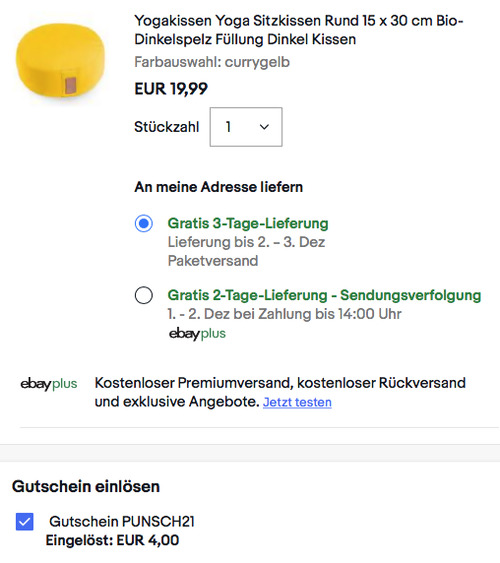Click the Stückzahl label
Screen dimensions: 500x563
[x=167, y=127]
